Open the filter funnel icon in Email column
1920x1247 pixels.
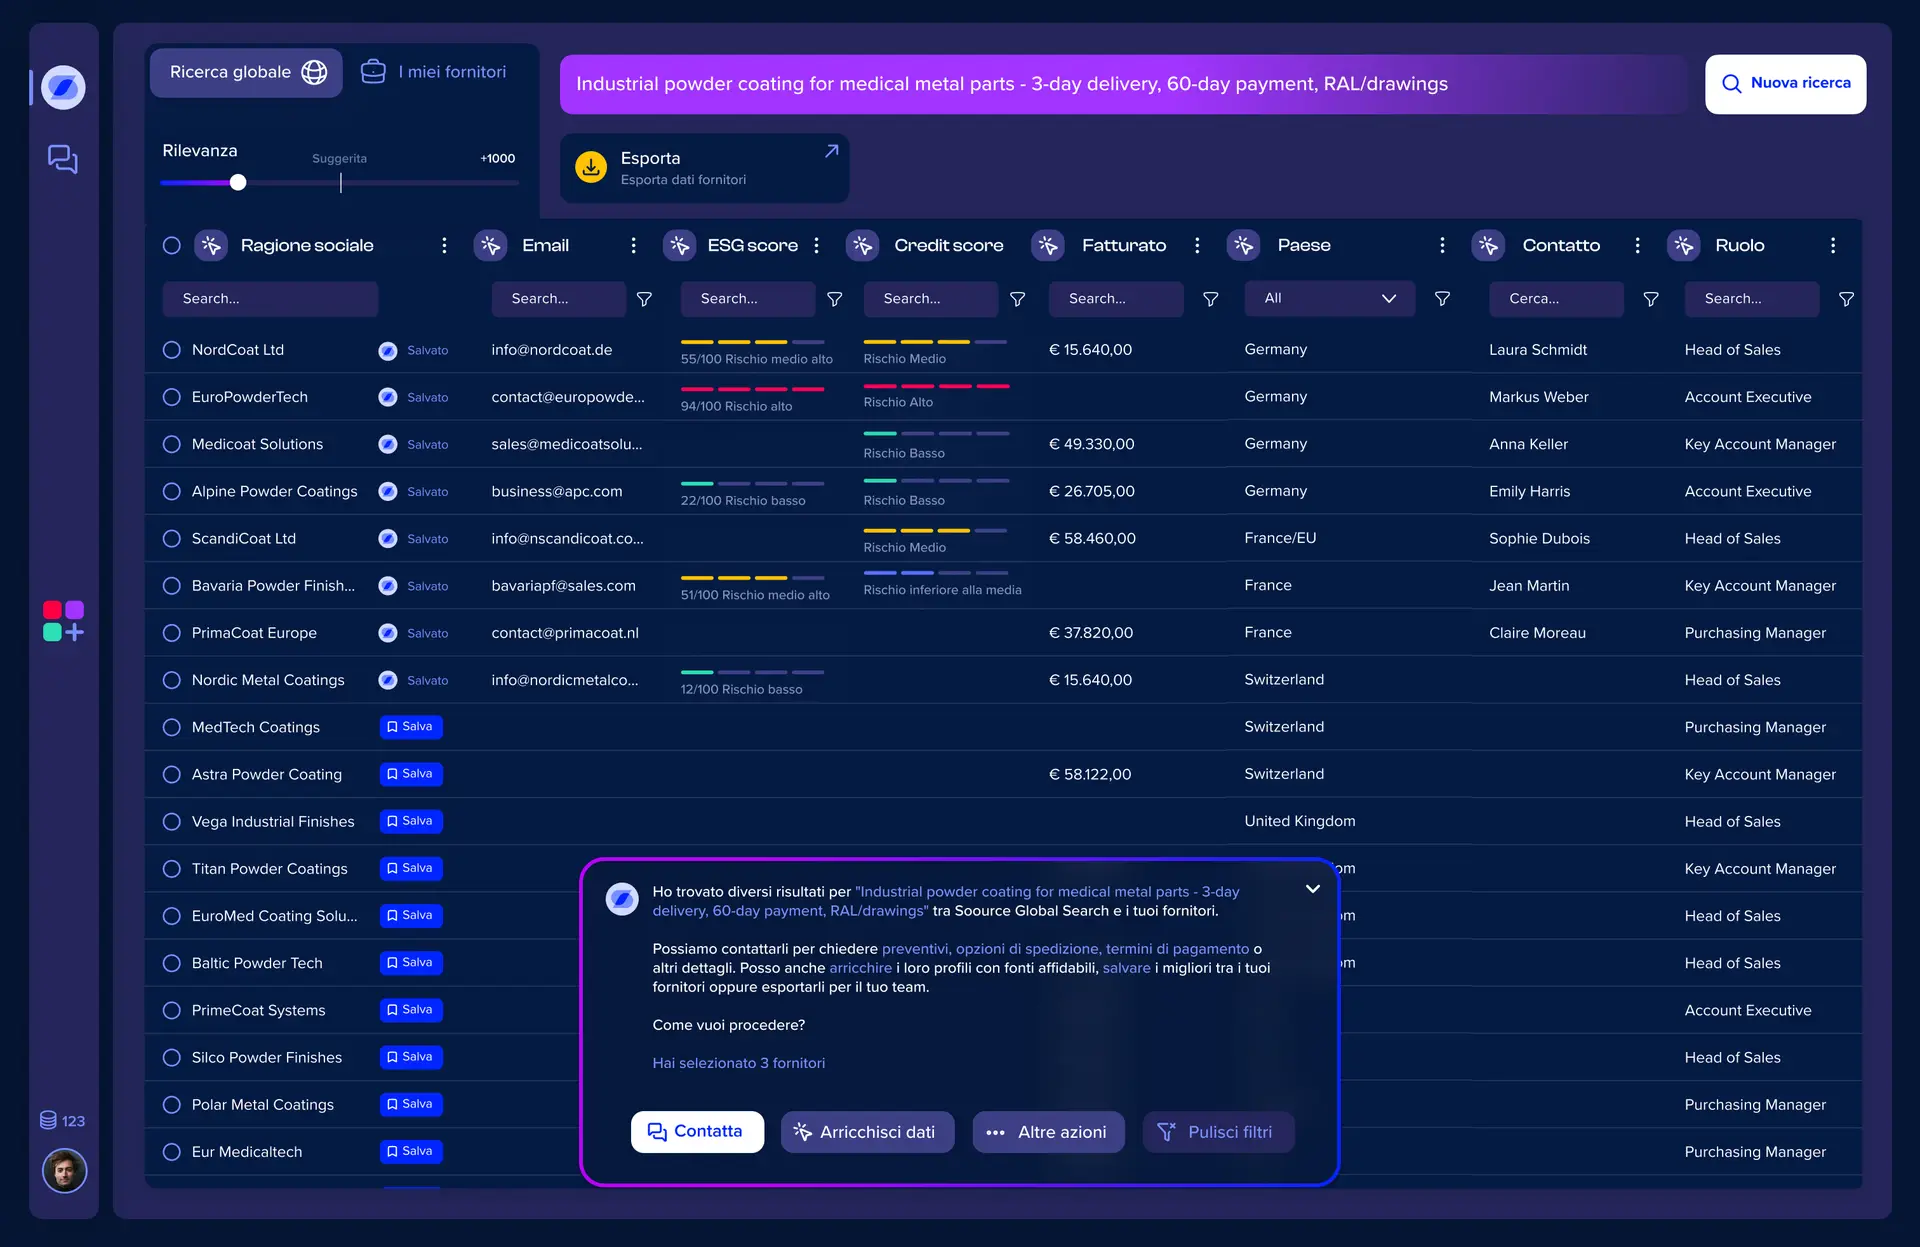[645, 299]
